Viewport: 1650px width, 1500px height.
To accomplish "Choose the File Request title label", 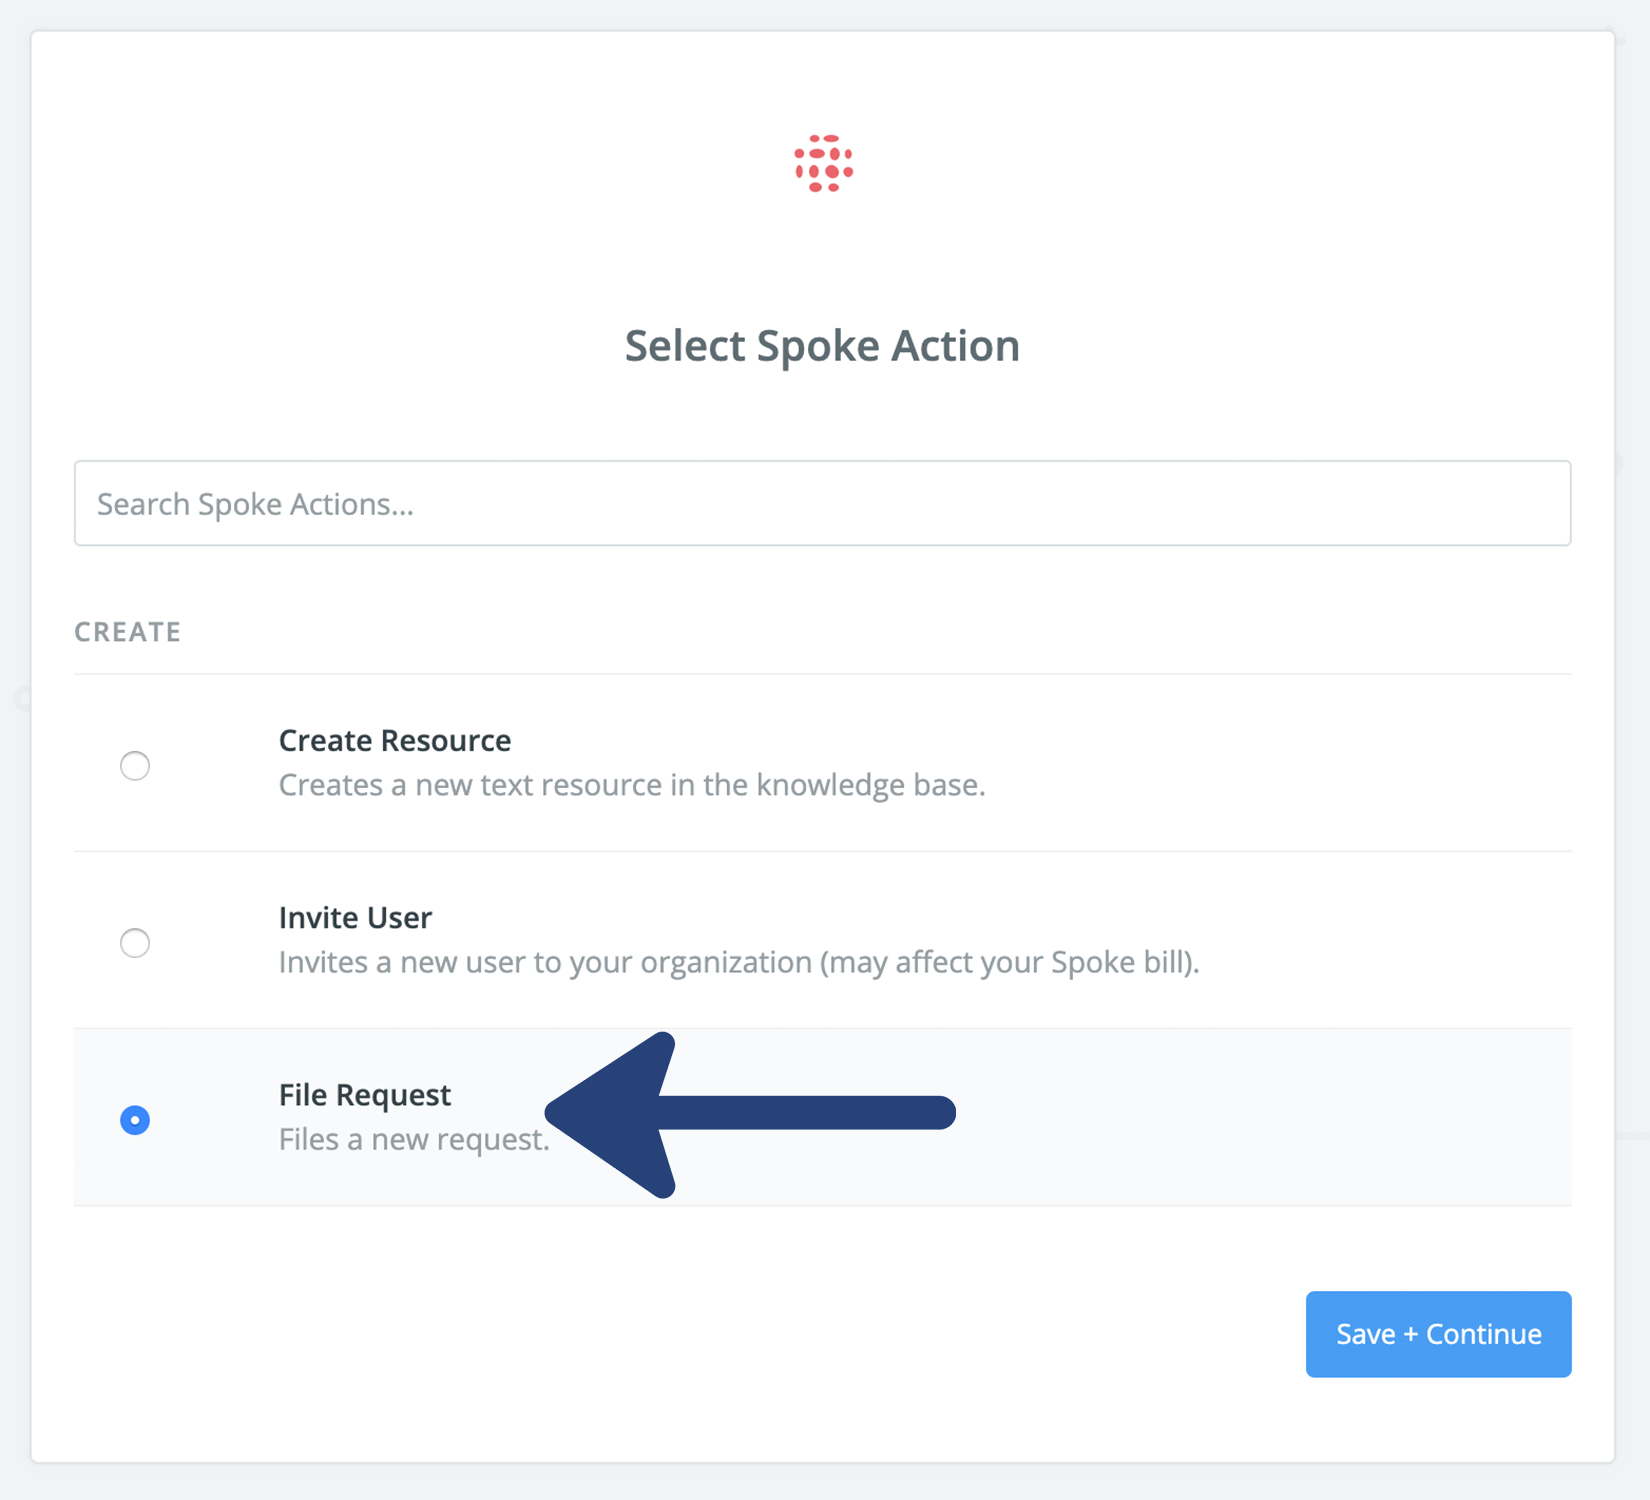I will click(365, 1095).
